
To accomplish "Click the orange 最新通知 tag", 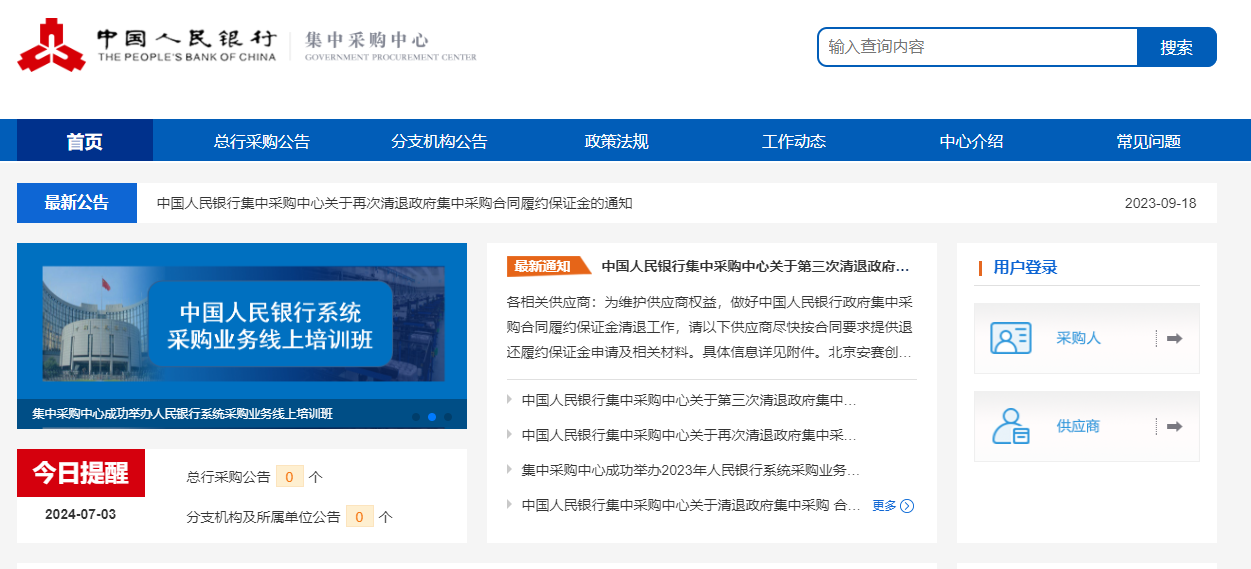I will tap(545, 266).
